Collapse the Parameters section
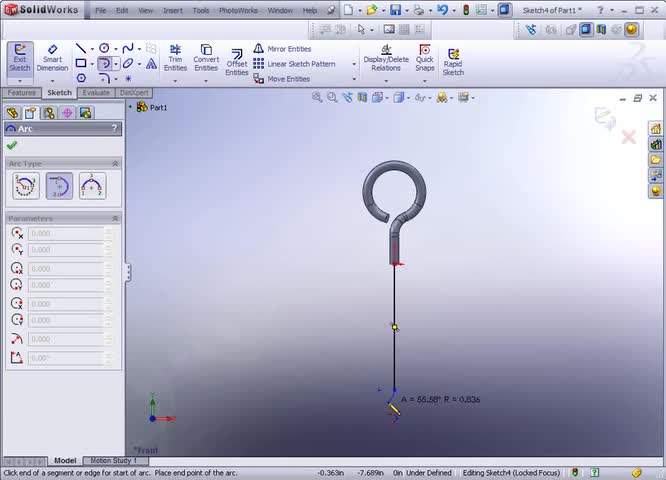The height and width of the screenshot is (480, 666). [x=115, y=218]
